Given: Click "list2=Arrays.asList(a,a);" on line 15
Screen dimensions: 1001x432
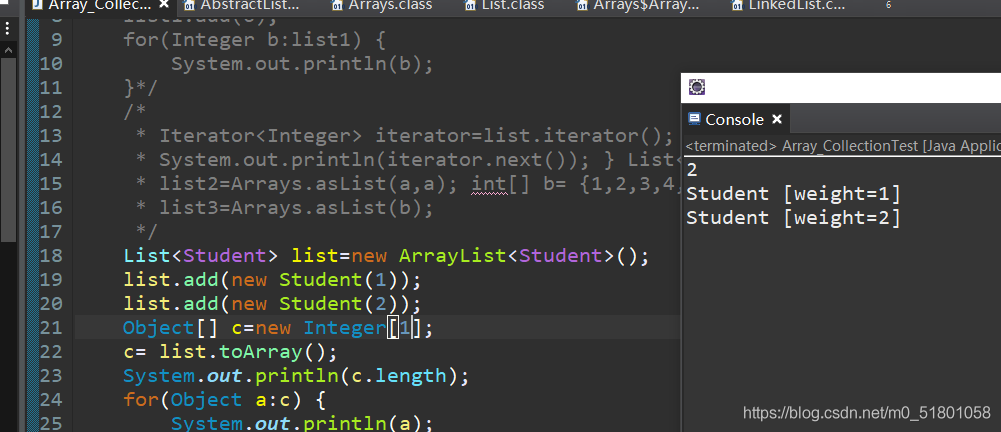Looking at the screenshot, I should (308, 184).
